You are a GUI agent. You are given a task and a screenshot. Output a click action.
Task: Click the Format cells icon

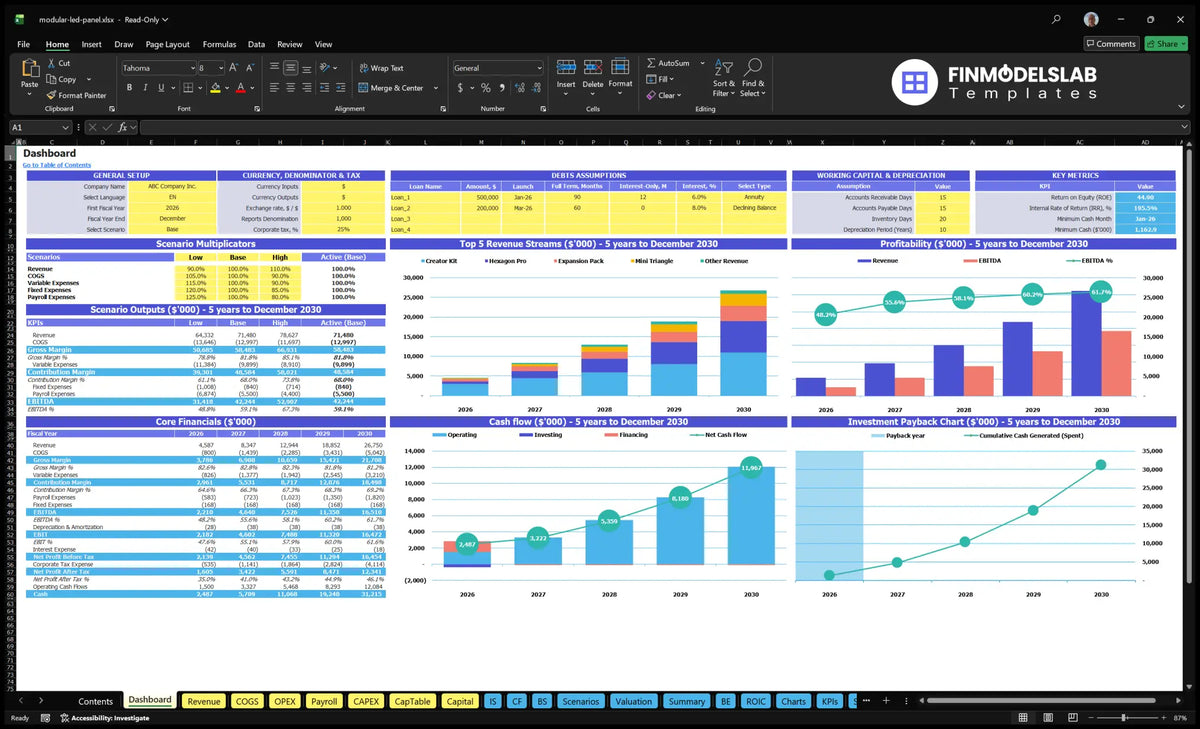point(620,67)
